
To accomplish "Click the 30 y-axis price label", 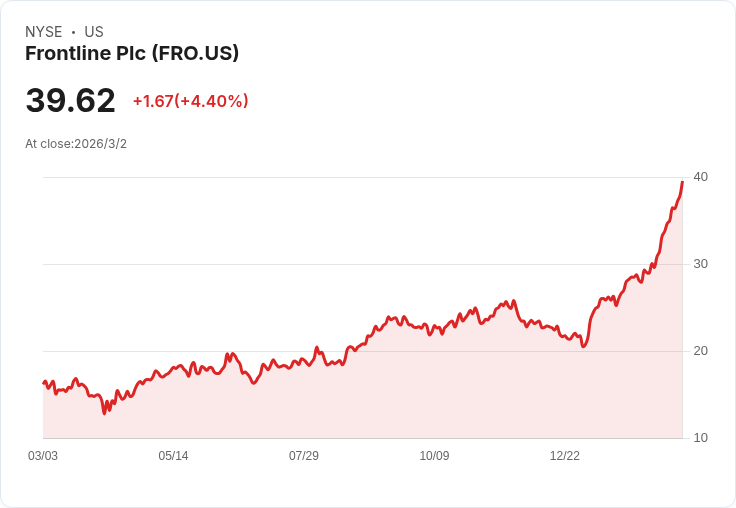I will pos(700,264).
